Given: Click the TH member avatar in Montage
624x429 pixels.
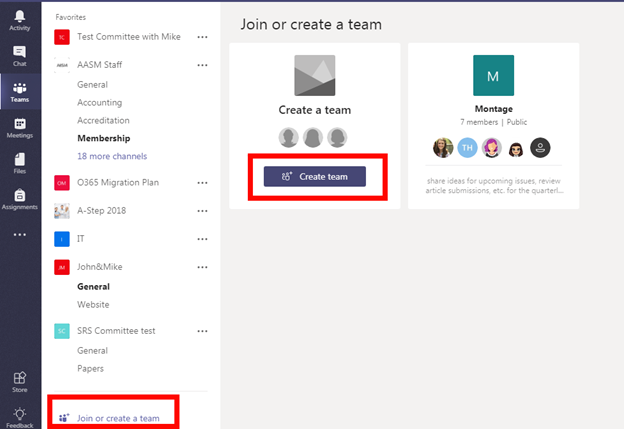Looking at the screenshot, I should 467,148.
